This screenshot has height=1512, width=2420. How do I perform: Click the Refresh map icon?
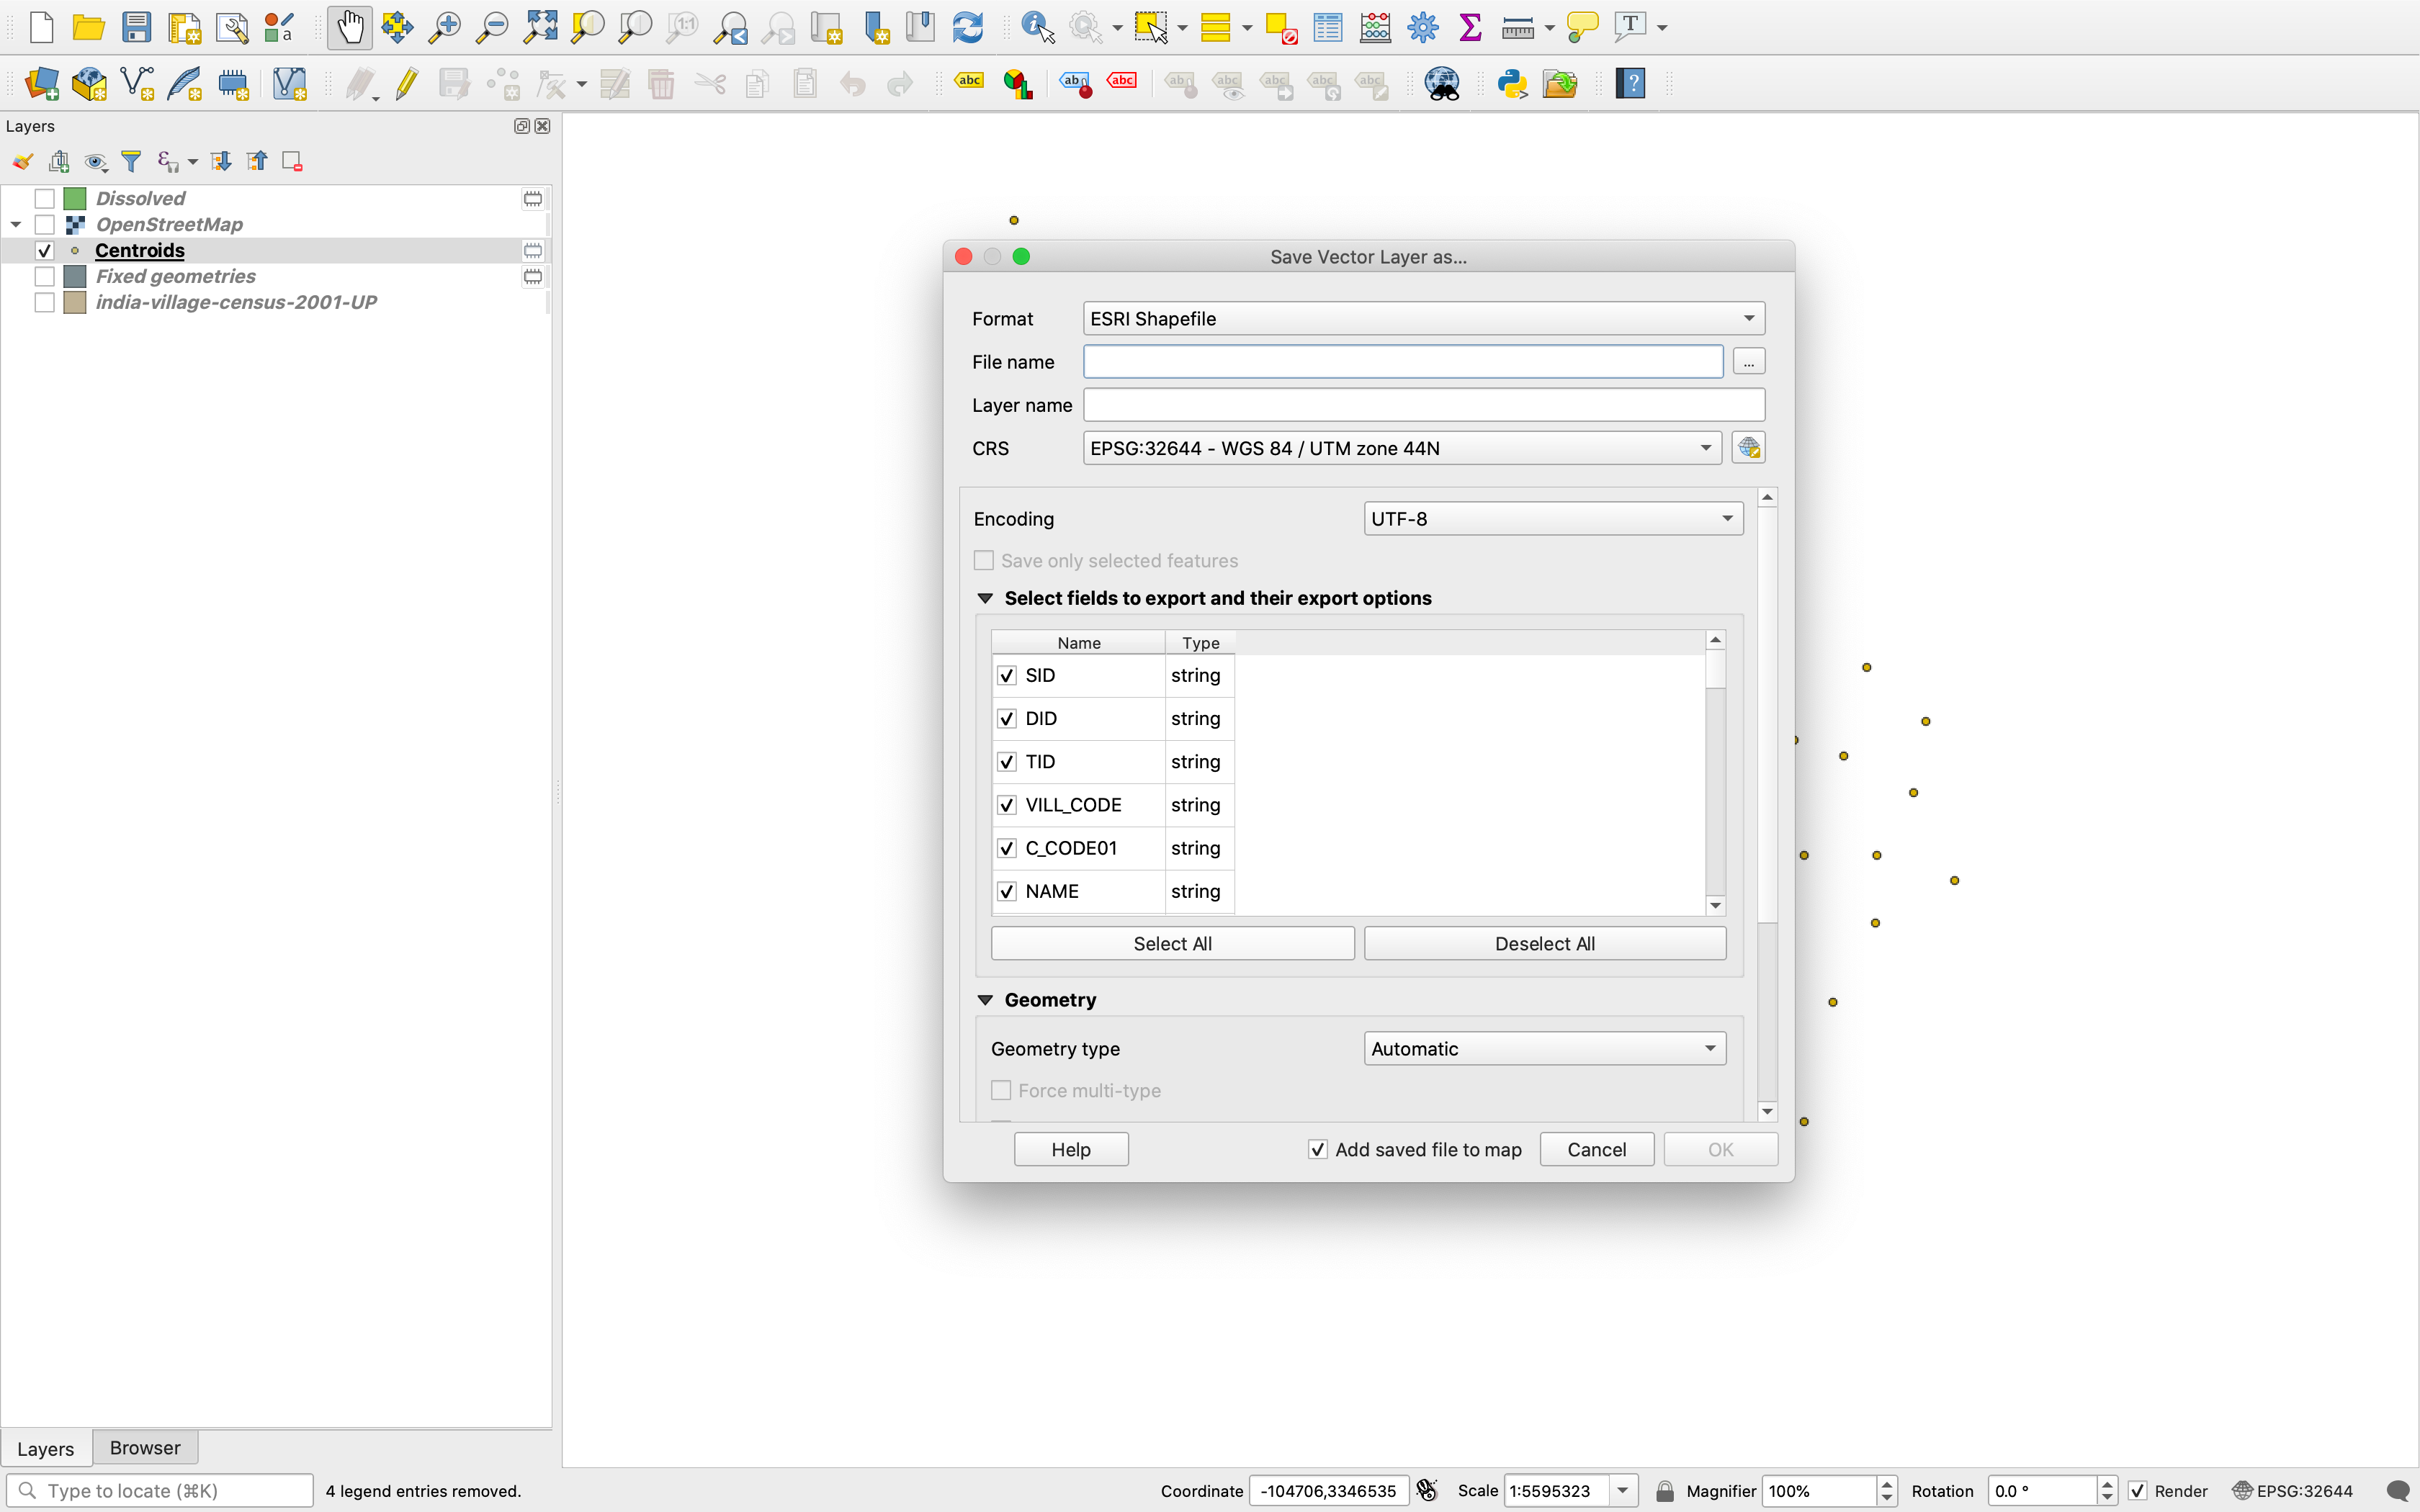click(967, 27)
